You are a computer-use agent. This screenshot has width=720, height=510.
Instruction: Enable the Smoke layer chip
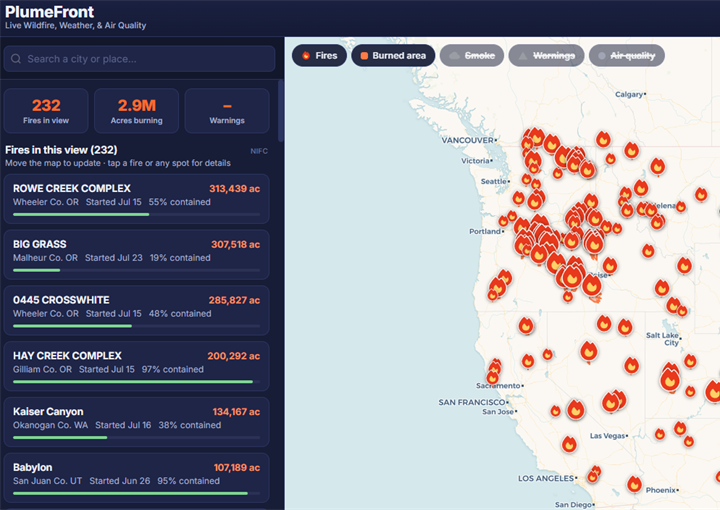tap(472, 56)
